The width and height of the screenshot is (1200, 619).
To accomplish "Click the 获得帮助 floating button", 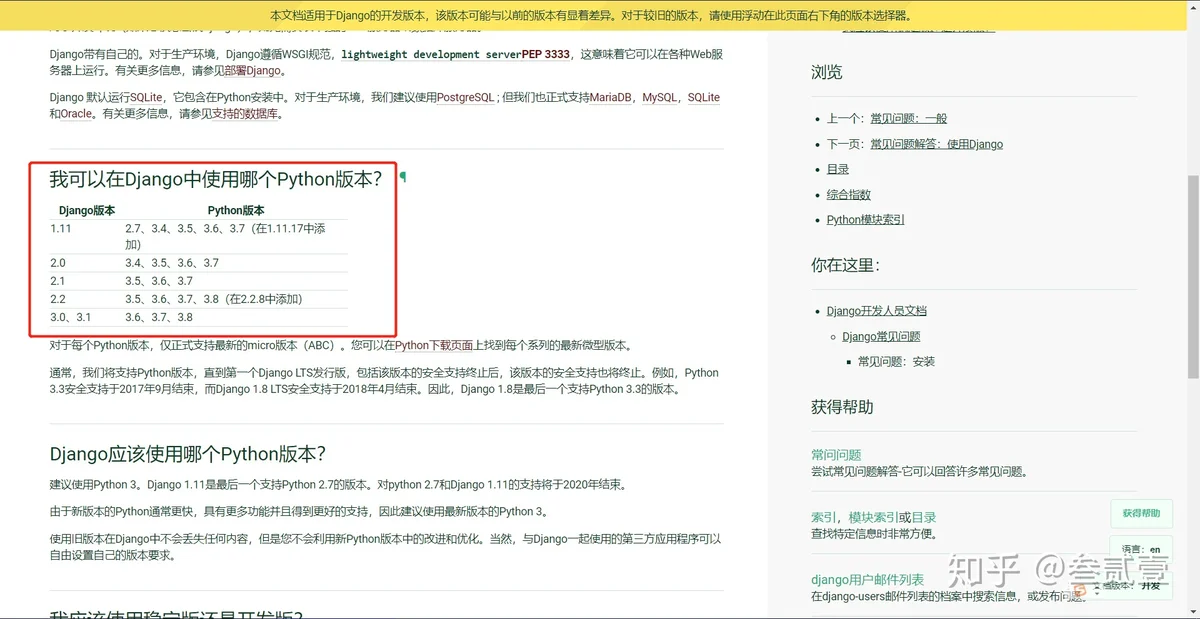I will click(1141, 513).
